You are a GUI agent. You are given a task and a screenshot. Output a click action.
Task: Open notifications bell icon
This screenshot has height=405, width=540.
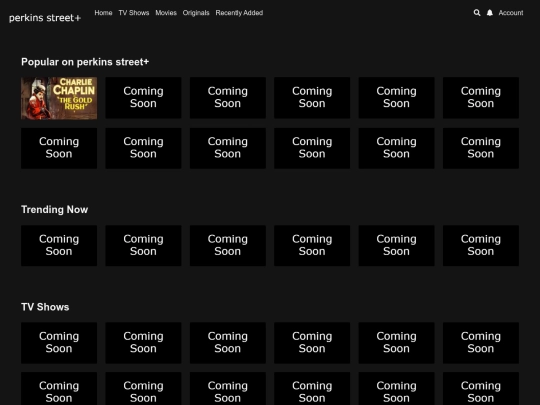[490, 13]
